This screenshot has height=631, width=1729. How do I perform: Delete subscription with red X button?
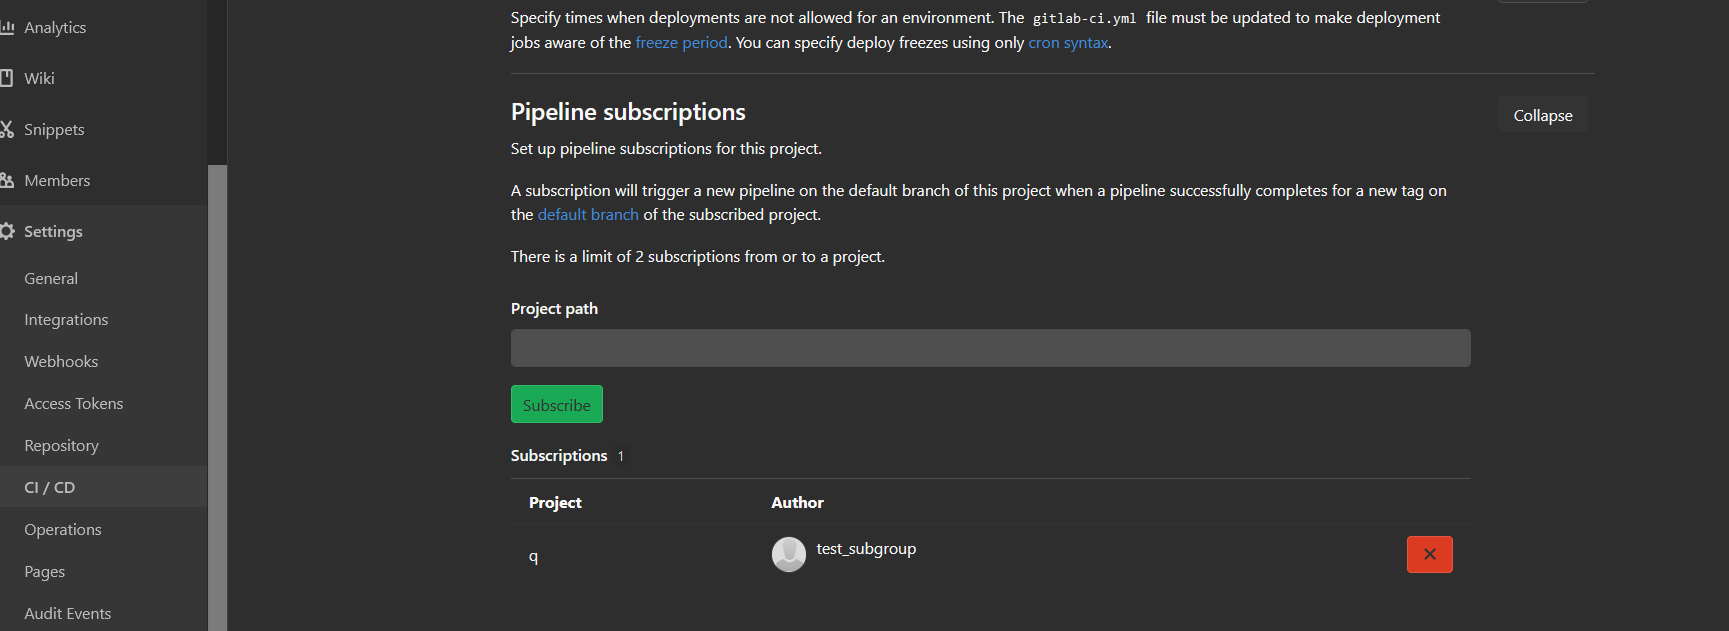click(1429, 554)
